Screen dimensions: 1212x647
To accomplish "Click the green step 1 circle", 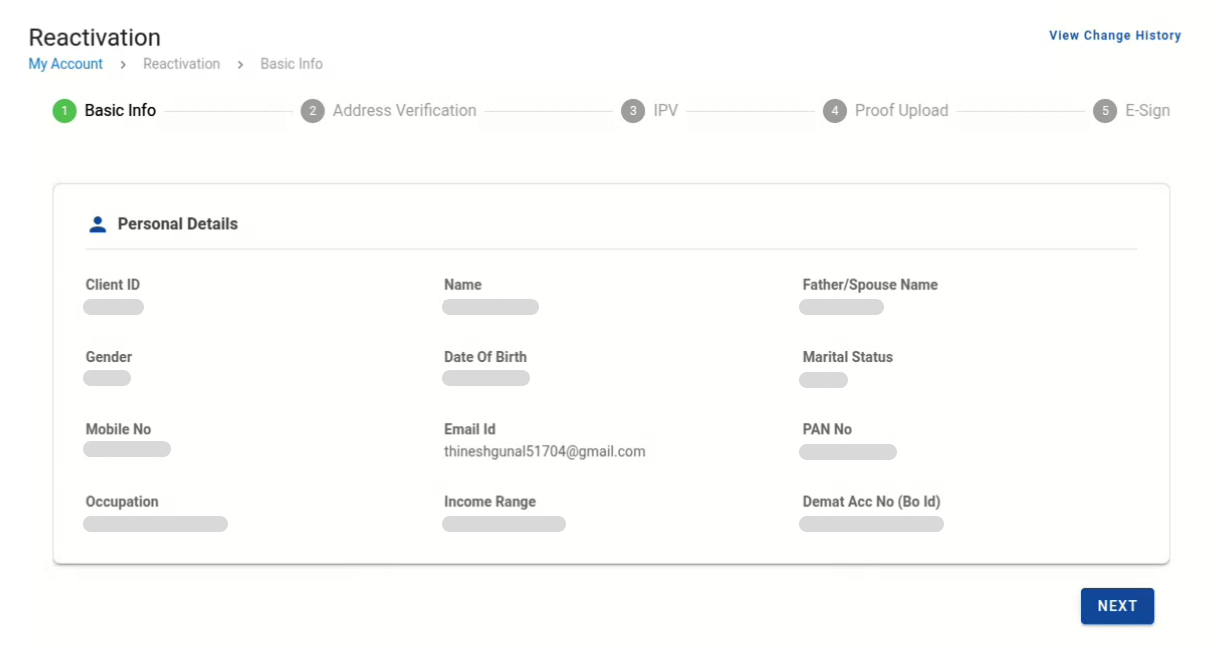I will tap(64, 111).
